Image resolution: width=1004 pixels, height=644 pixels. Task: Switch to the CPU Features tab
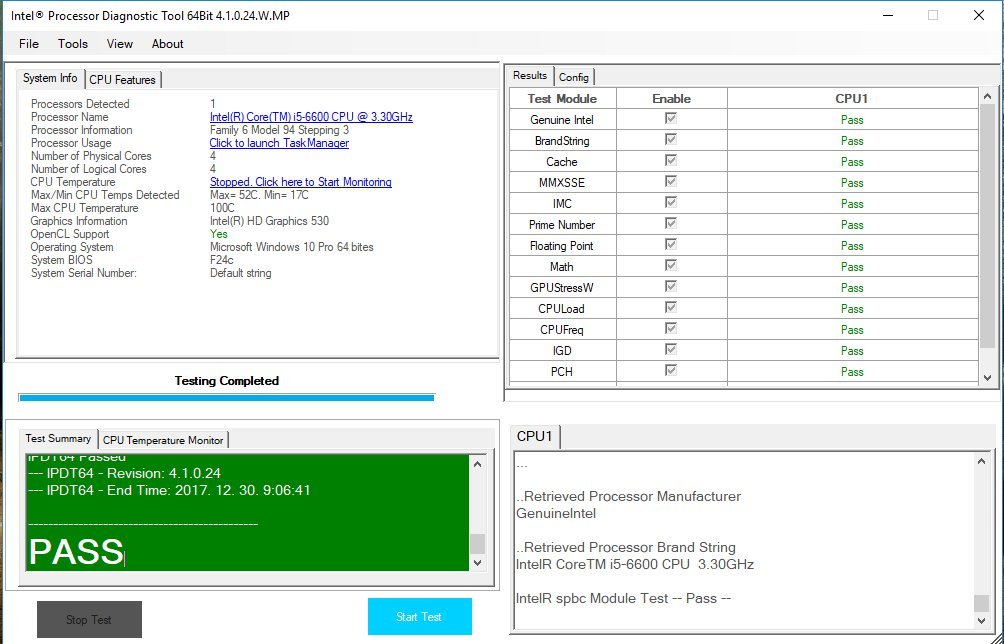(x=122, y=79)
